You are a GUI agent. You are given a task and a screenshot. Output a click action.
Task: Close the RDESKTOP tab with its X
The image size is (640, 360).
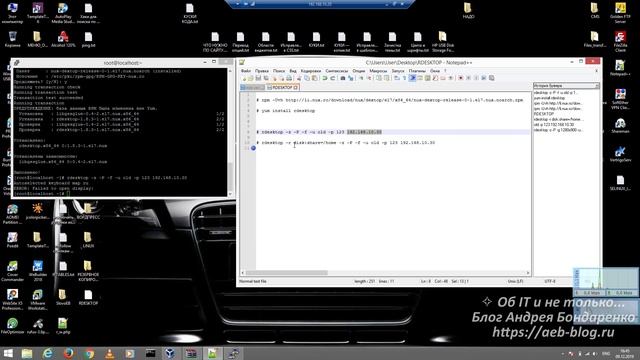(296, 87)
